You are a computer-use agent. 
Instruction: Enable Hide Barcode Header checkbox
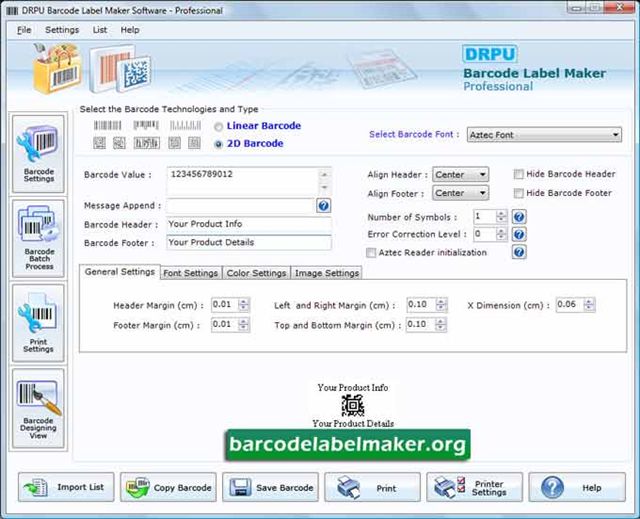[518, 174]
